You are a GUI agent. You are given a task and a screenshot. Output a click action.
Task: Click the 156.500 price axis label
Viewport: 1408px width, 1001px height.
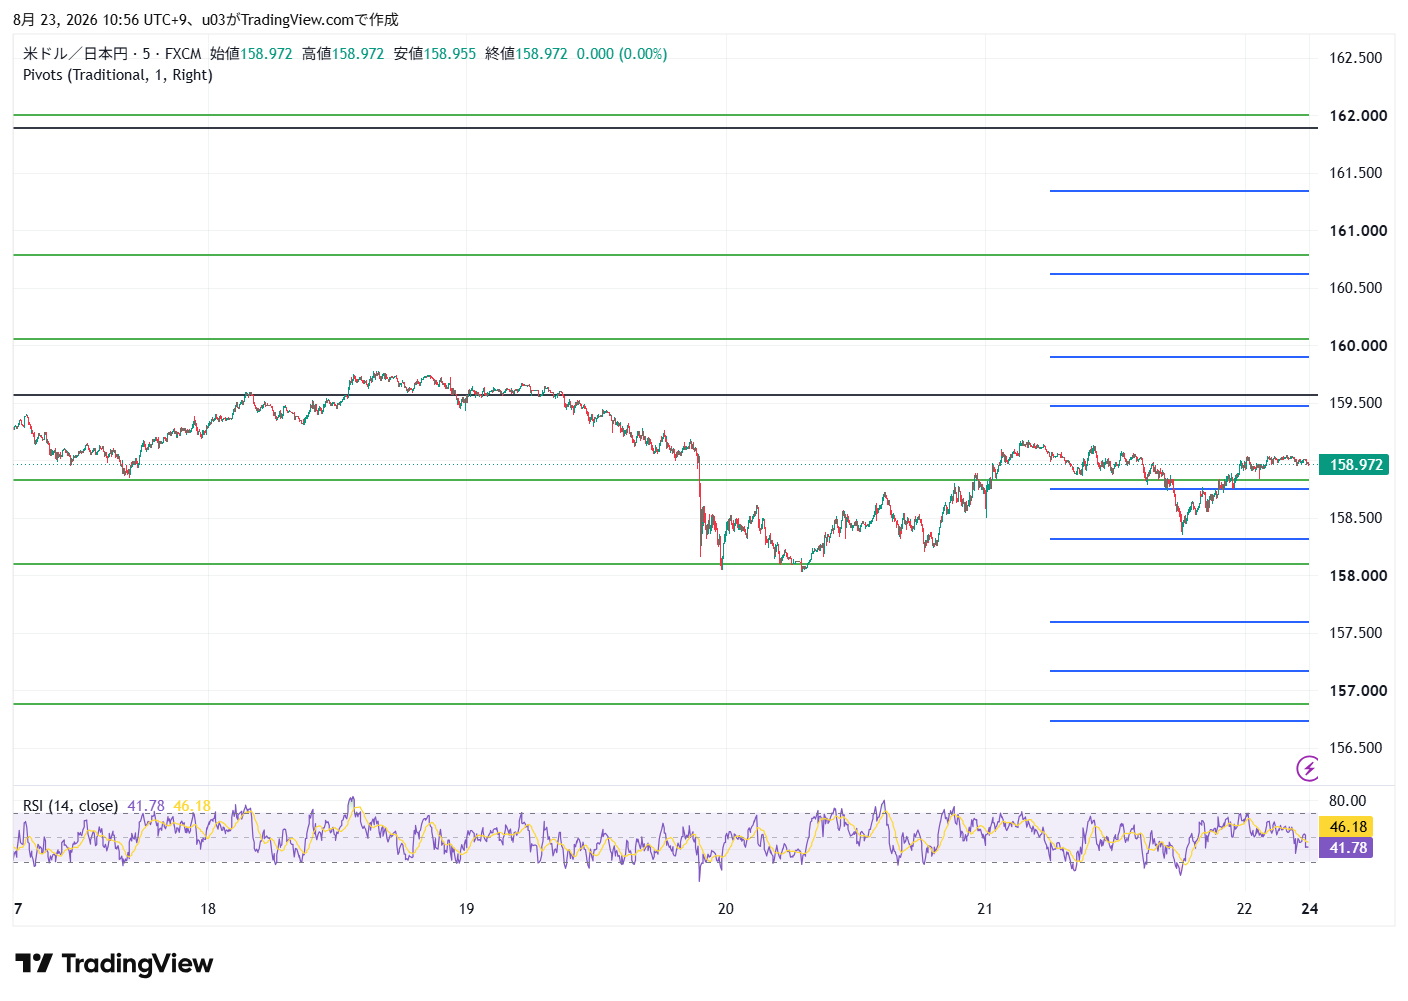tap(1356, 748)
